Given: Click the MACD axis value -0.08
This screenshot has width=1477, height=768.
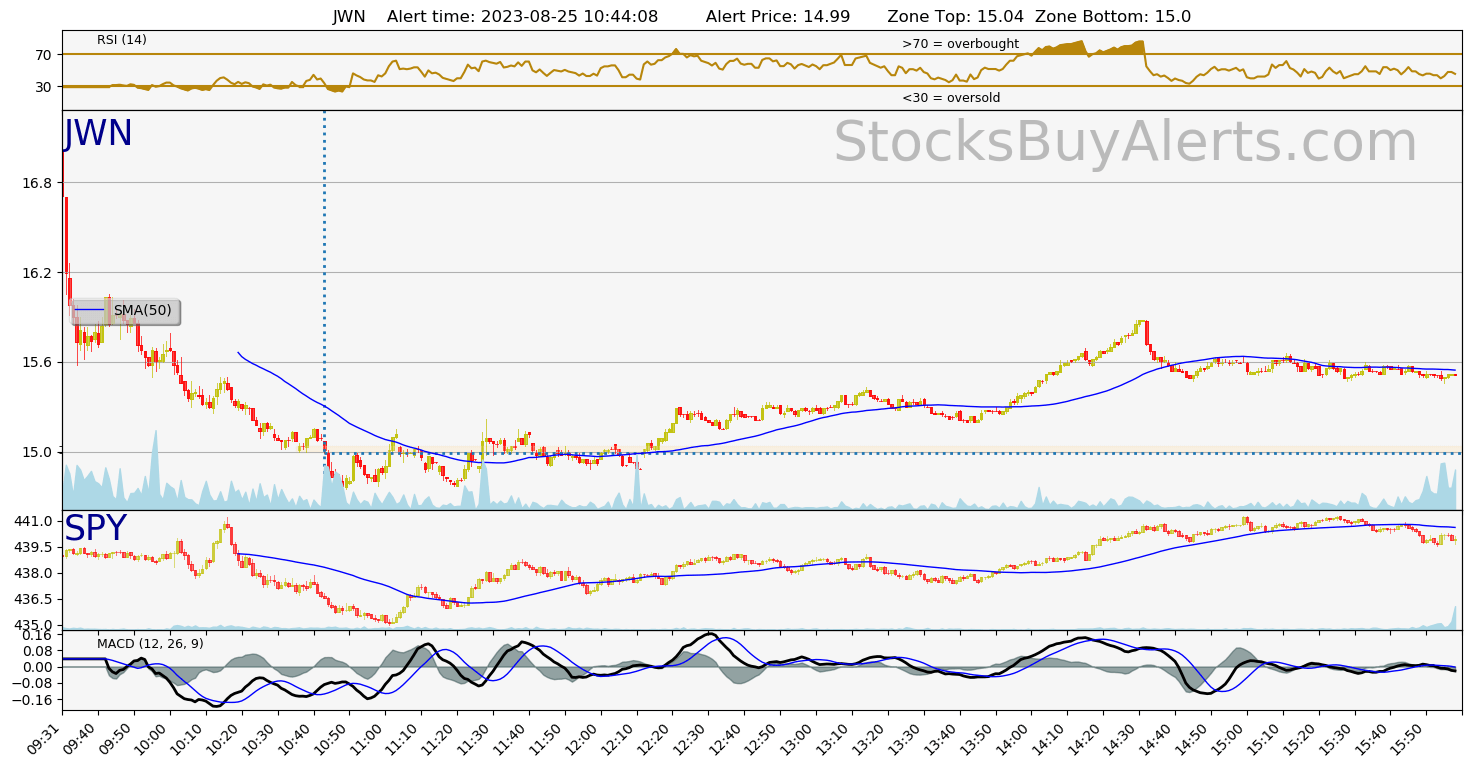Looking at the screenshot, I should tap(34, 684).
